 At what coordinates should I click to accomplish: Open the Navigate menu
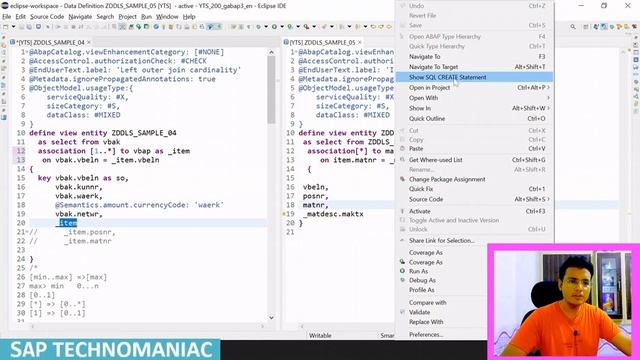pos(80,17)
